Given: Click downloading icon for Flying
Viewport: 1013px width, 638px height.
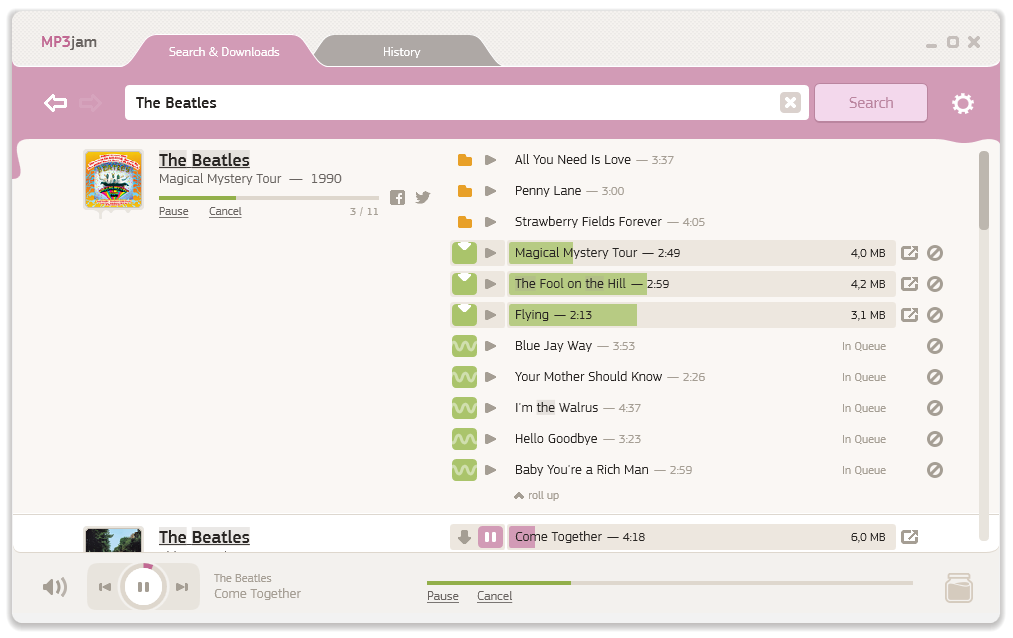Looking at the screenshot, I should coord(465,315).
